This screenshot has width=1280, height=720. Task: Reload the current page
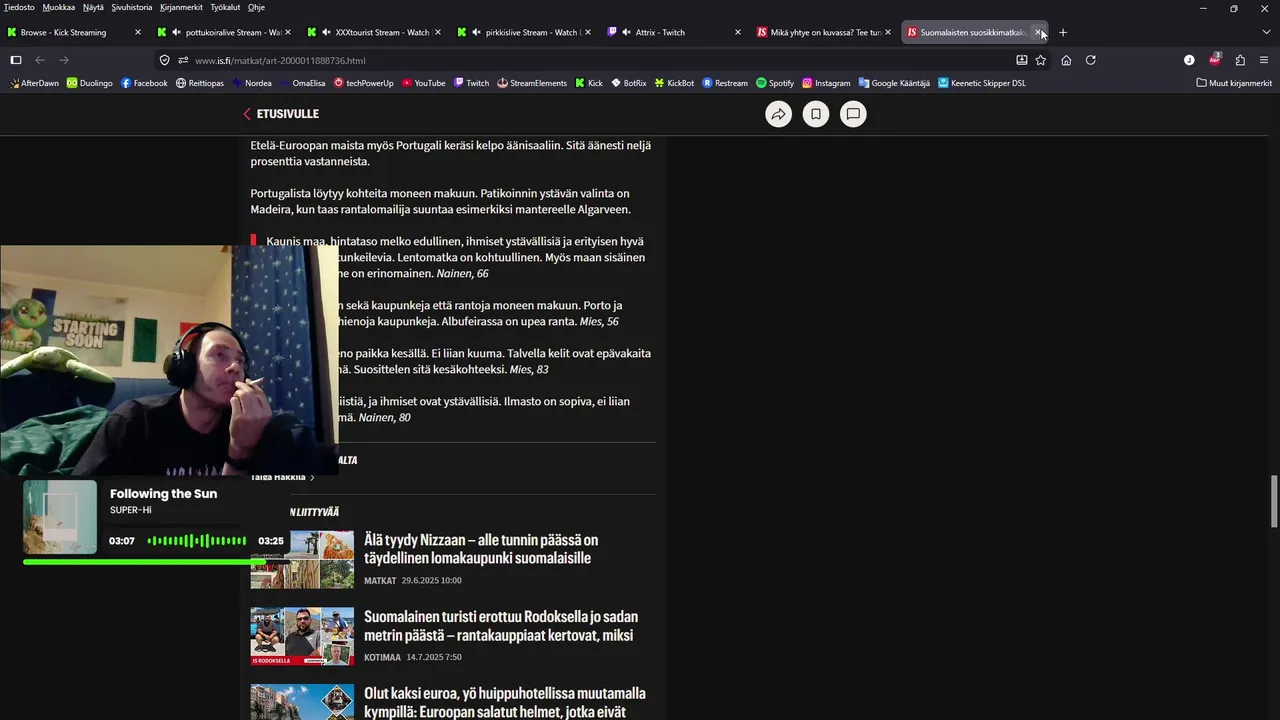[1091, 60]
